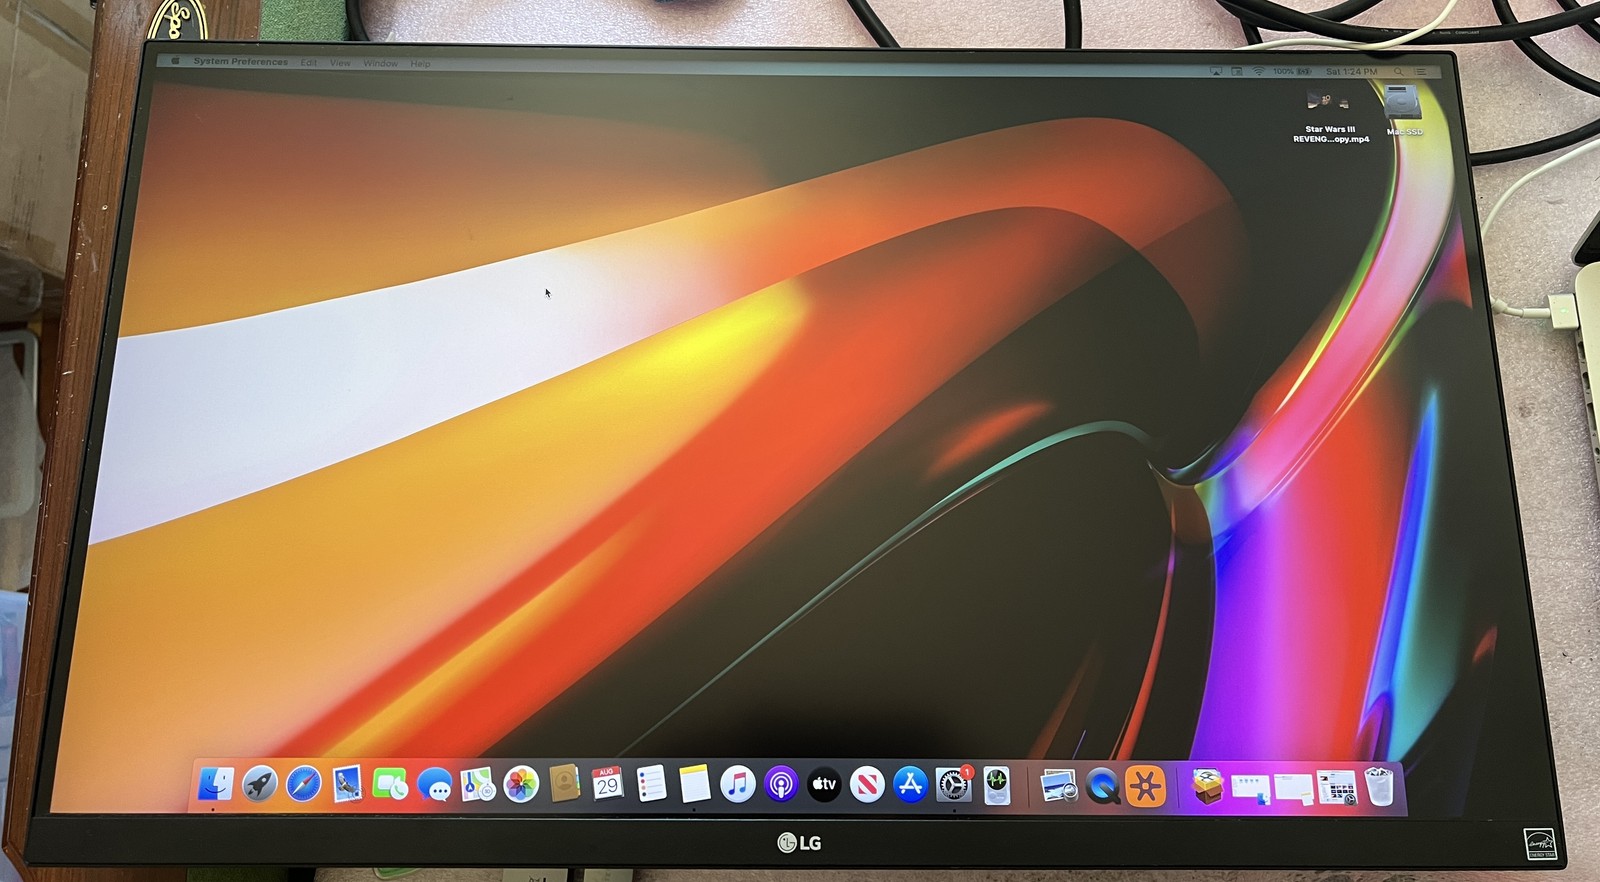The height and width of the screenshot is (882, 1600).
Task: Open Contacts book icon in Dock
Action: 564,784
